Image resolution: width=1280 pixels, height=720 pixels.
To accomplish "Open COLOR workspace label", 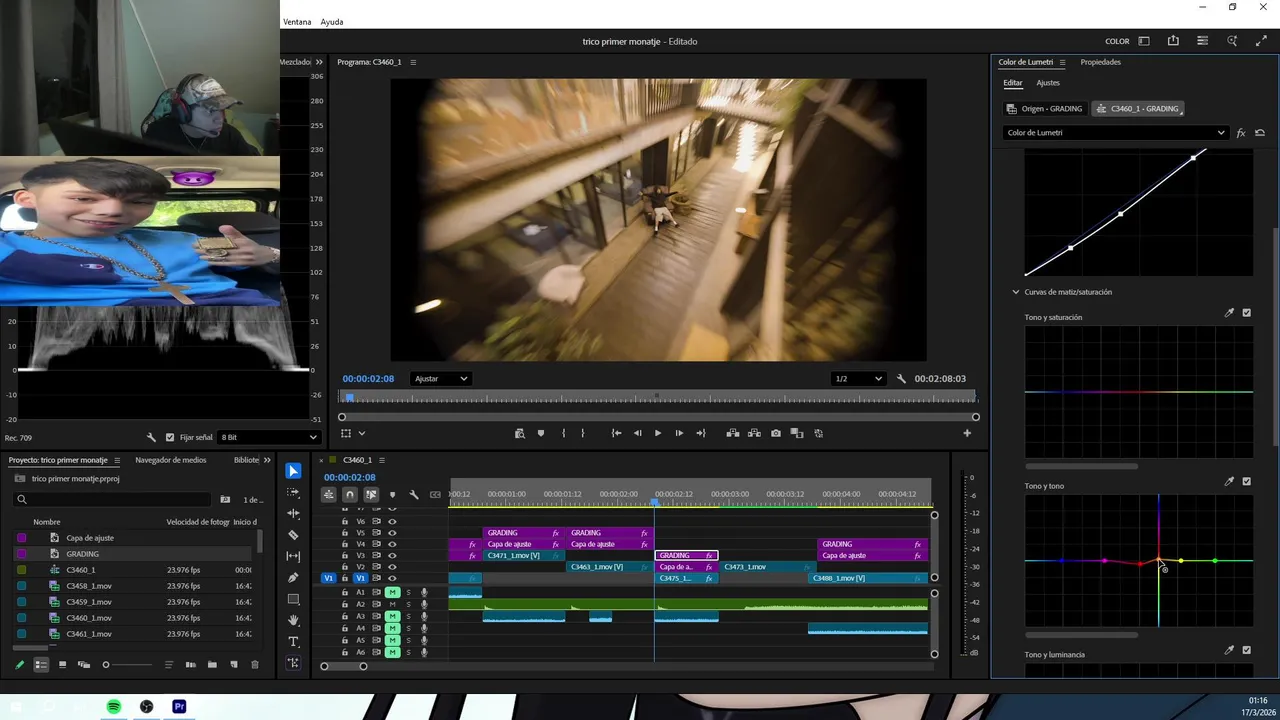I will coord(1117,41).
